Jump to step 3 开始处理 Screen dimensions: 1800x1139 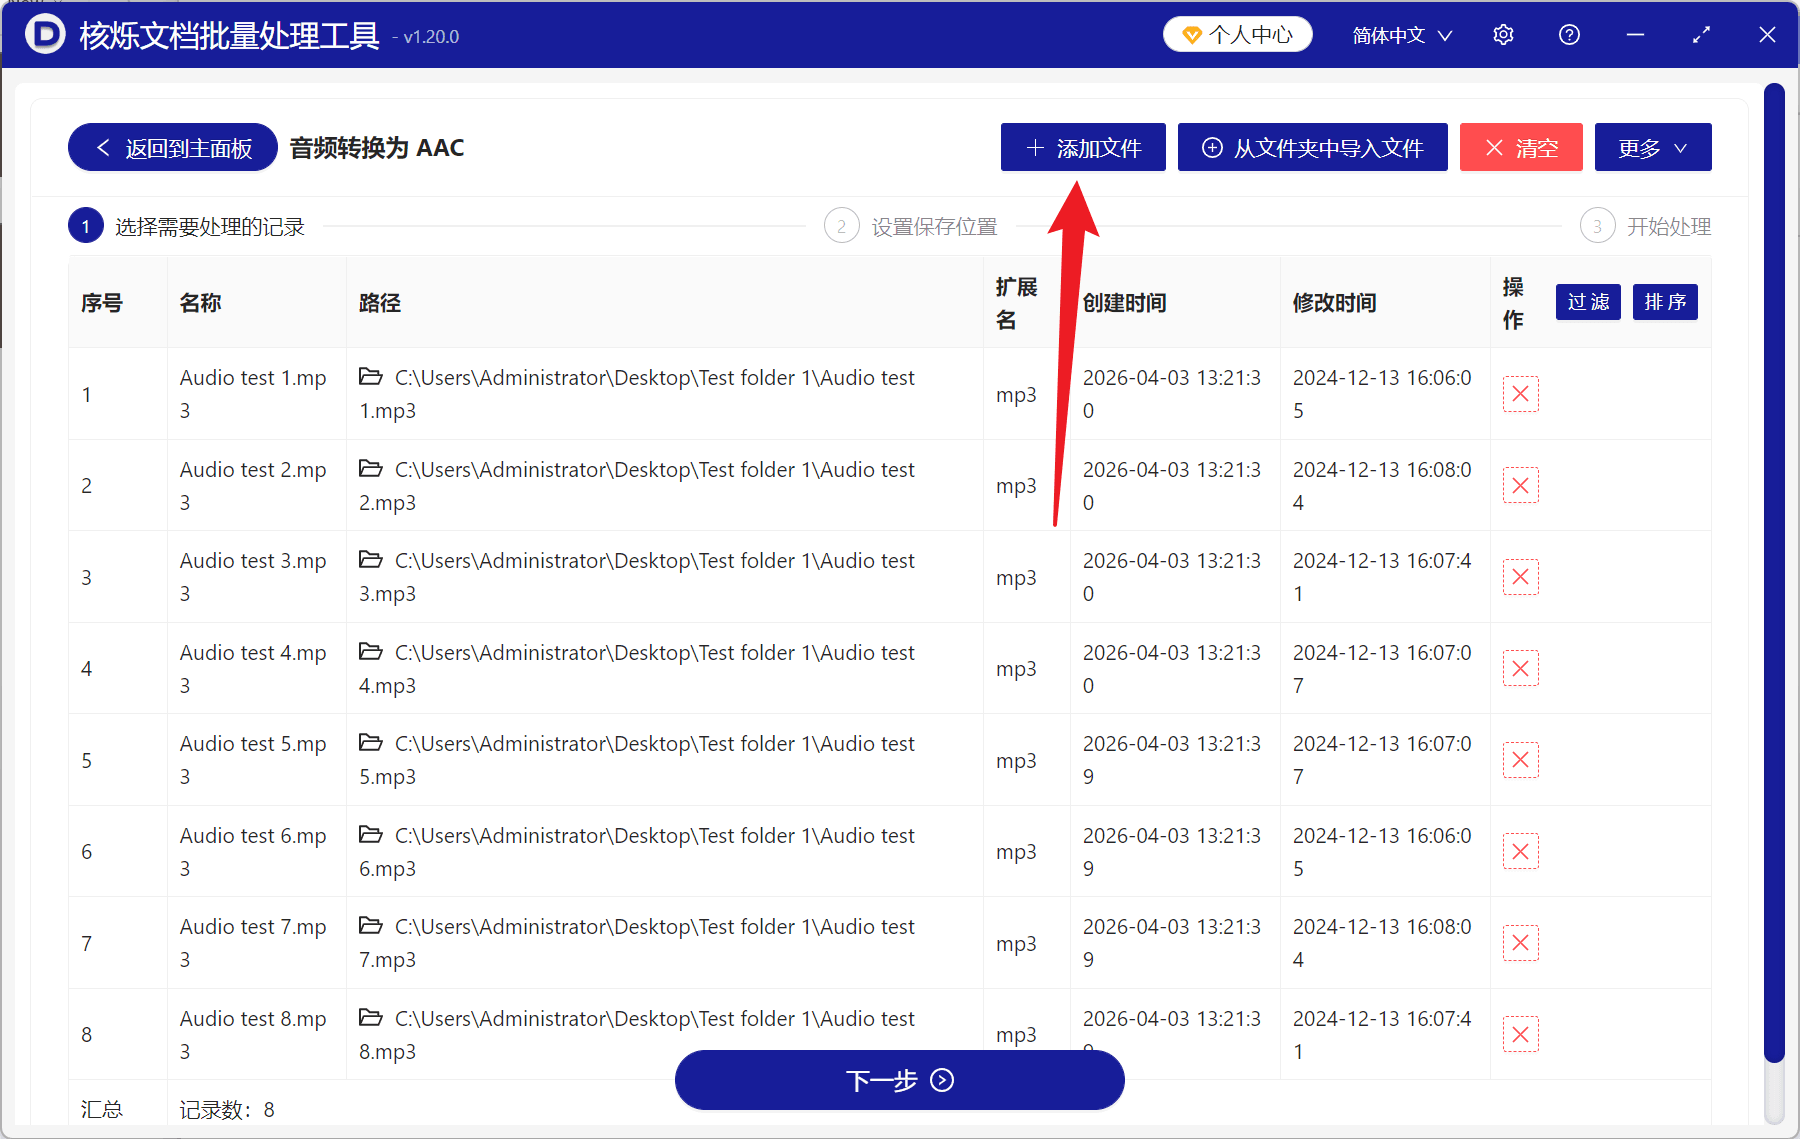(1646, 227)
